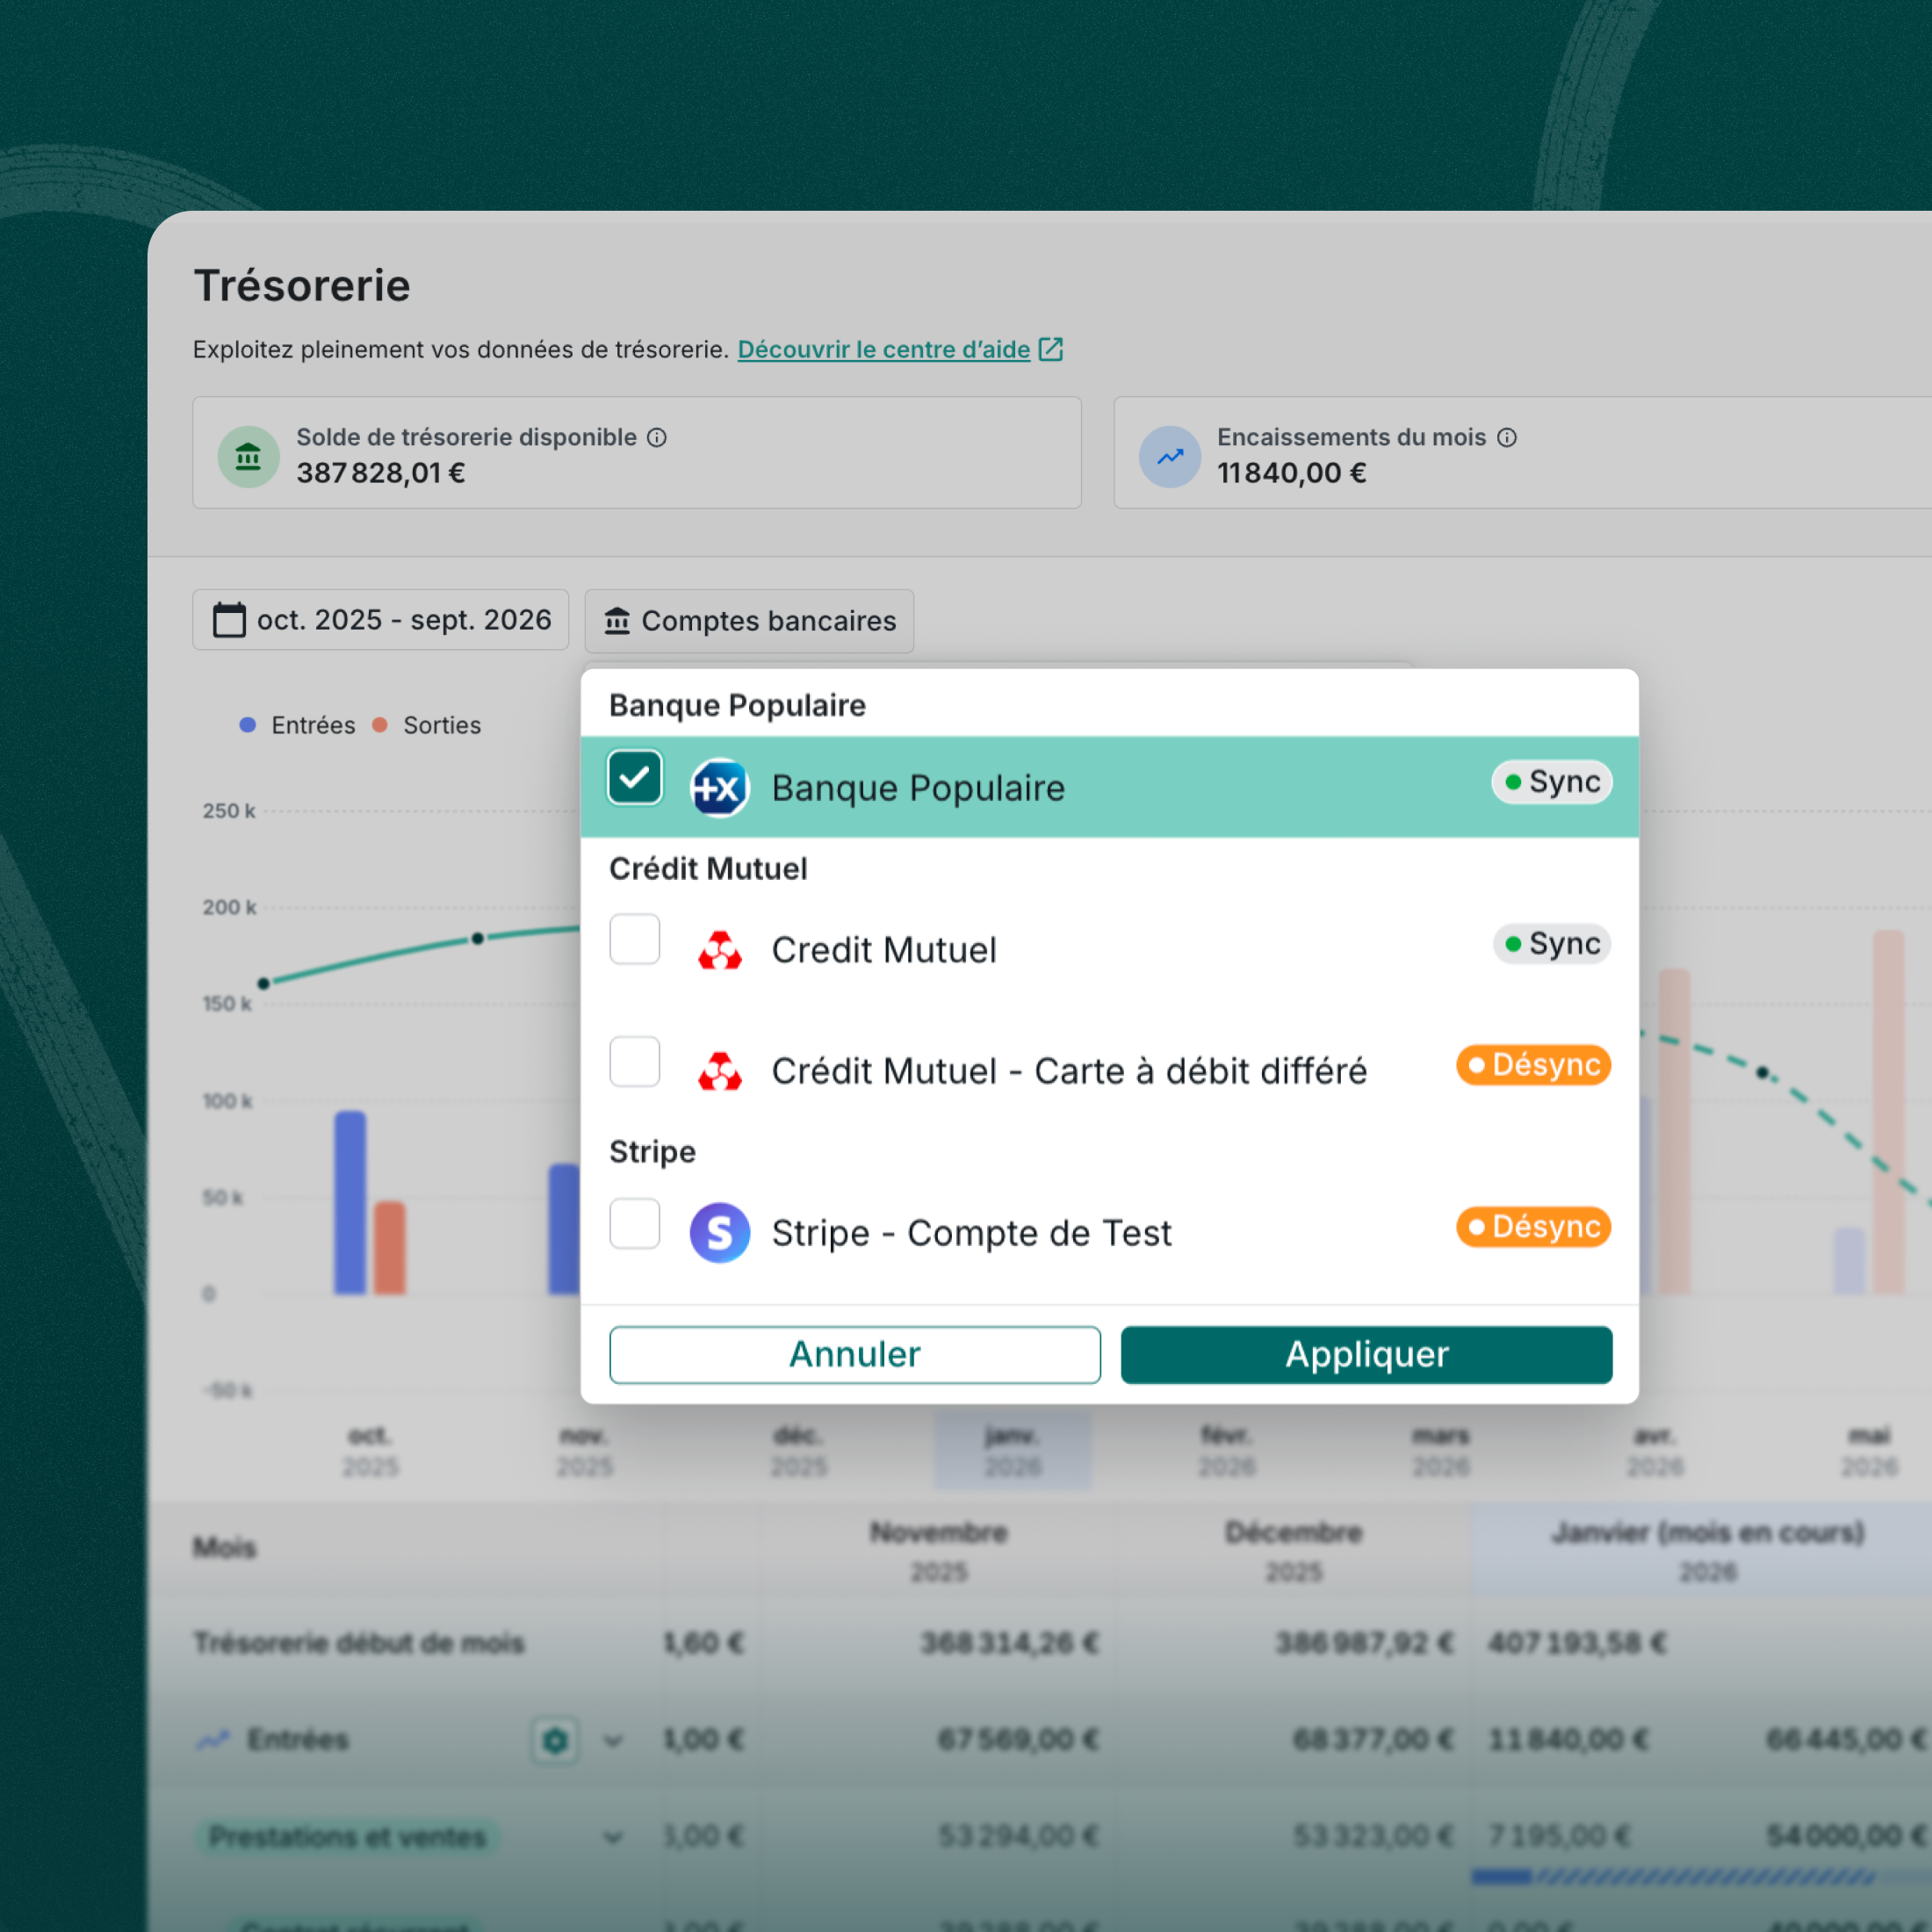Click the Désync badge on Stripe account
Viewport: 1932px width, 1932px height.
1532,1226
